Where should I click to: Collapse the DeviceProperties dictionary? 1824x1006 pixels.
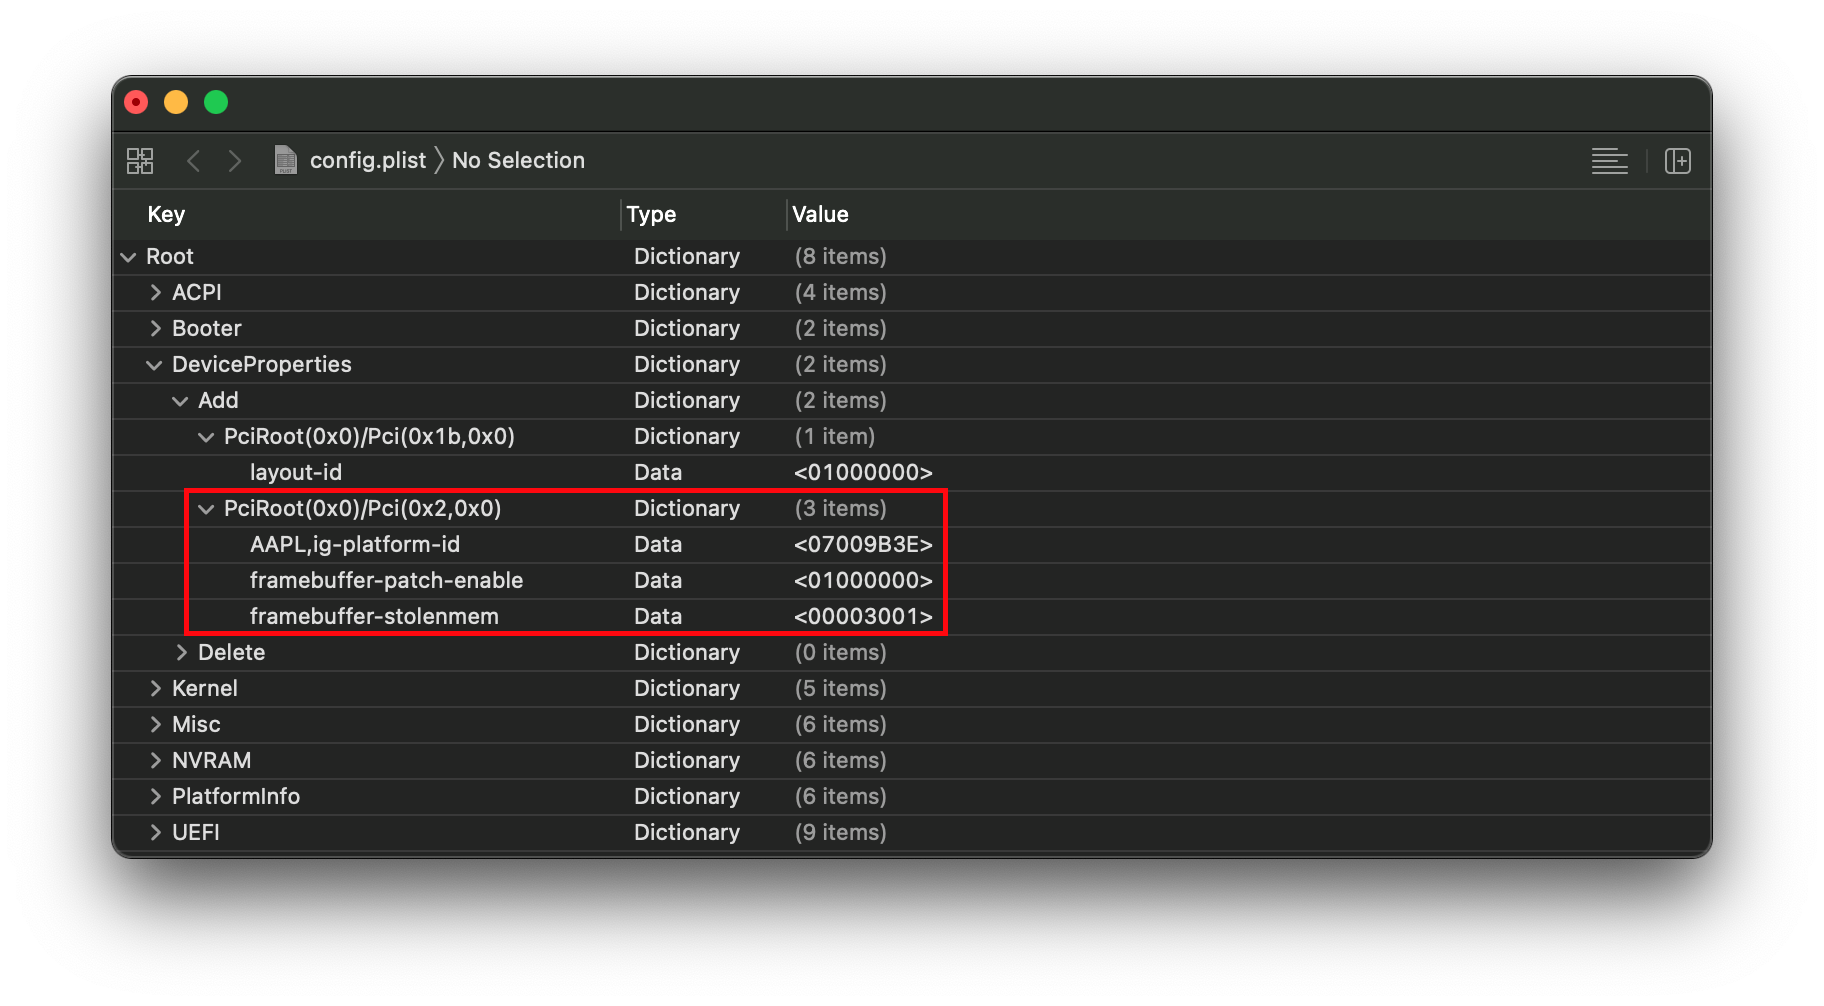(154, 365)
